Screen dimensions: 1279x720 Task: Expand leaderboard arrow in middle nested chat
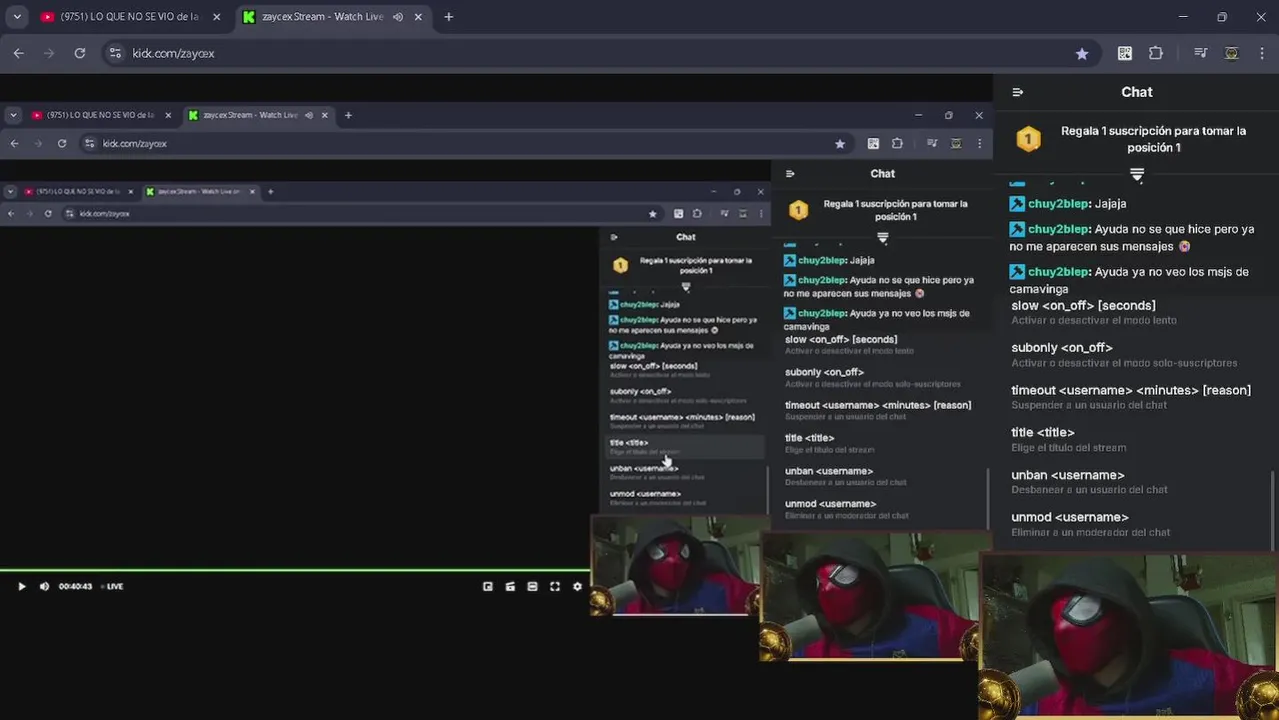(882, 238)
